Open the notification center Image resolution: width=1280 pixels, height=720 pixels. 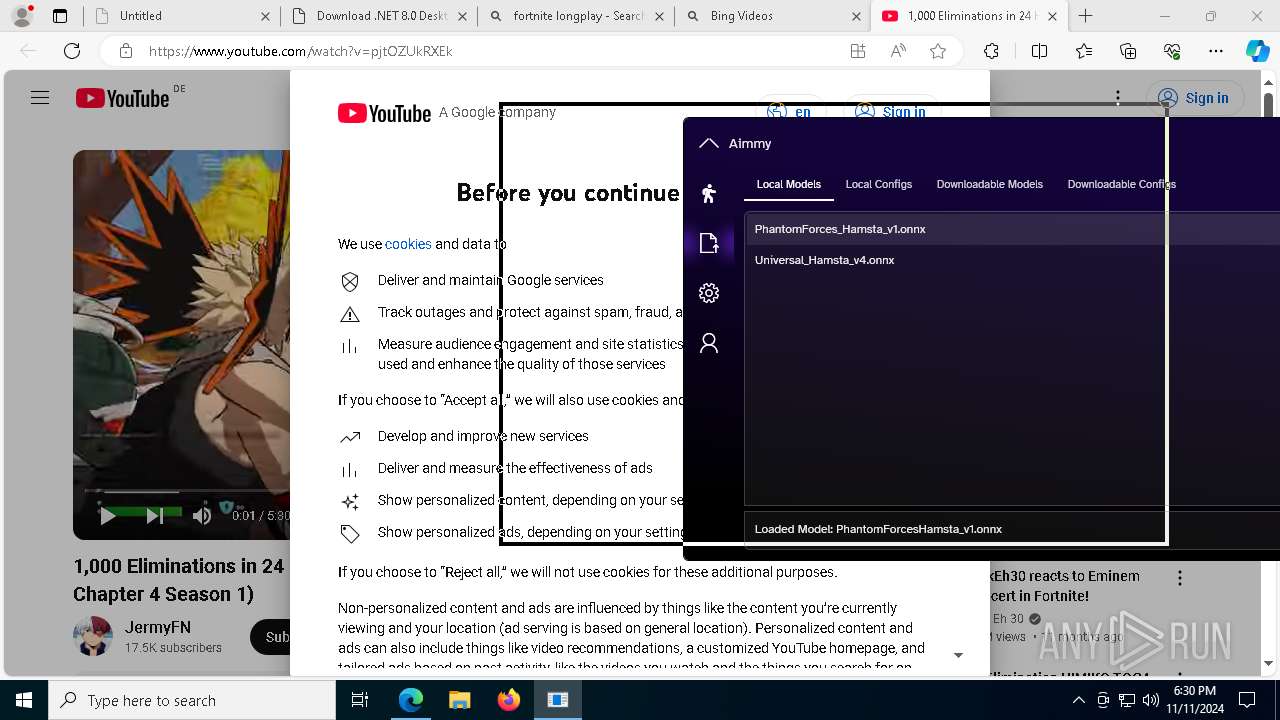click(x=1247, y=700)
